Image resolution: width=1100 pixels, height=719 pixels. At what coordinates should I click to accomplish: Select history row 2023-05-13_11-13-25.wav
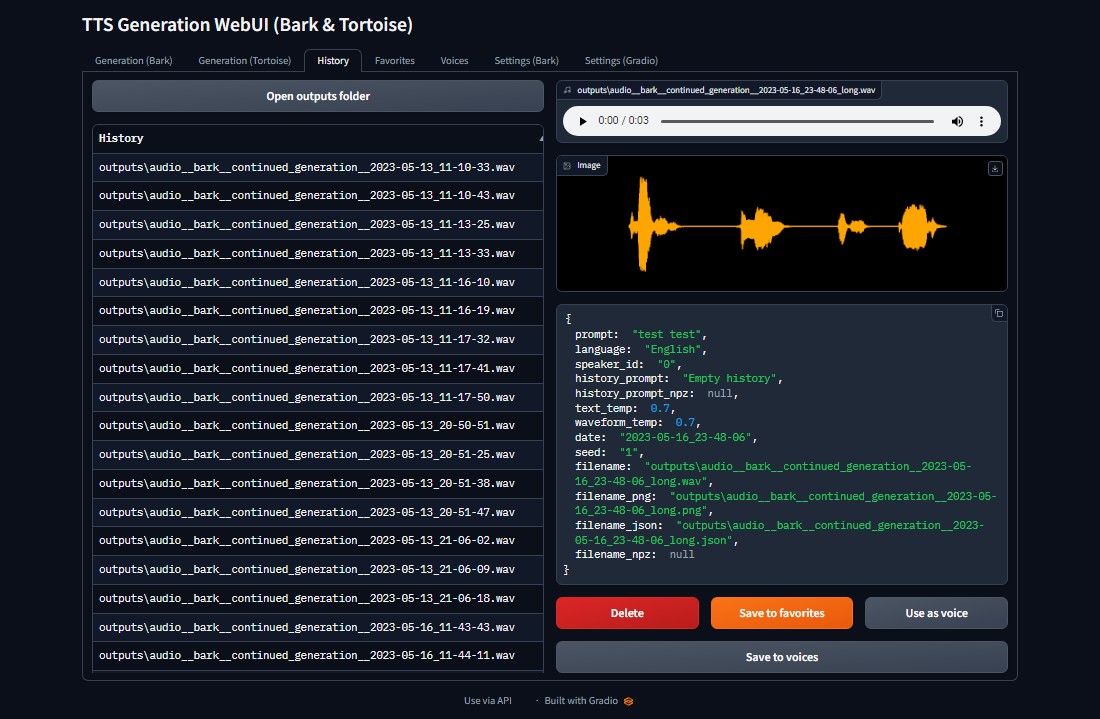pyautogui.click(x=318, y=224)
